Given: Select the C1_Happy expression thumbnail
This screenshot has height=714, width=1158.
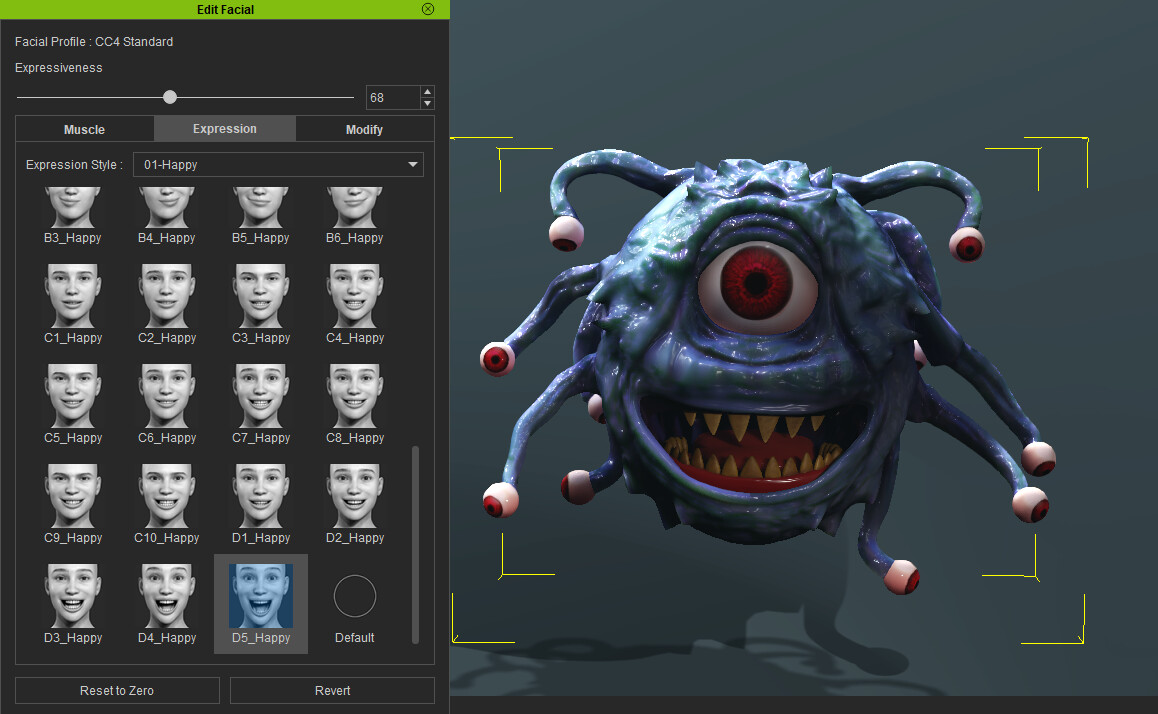Looking at the screenshot, I should click(x=73, y=295).
